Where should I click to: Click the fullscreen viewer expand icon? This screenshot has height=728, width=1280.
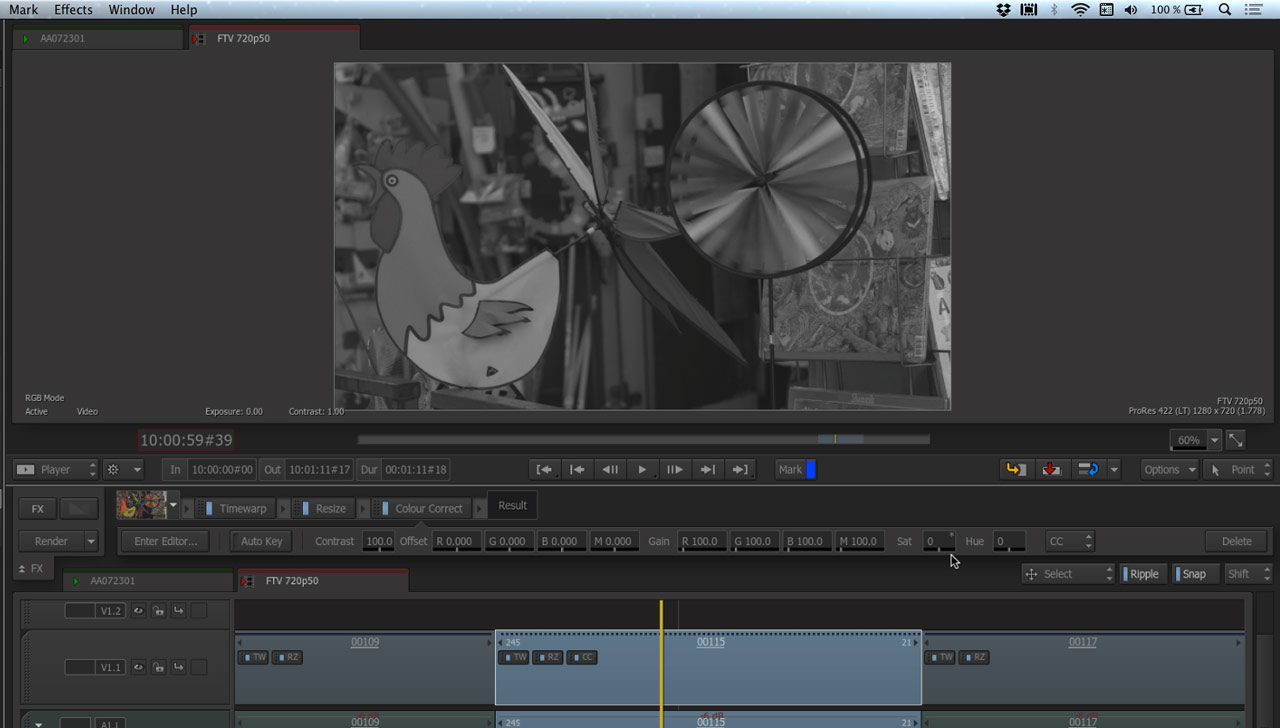coord(1236,440)
